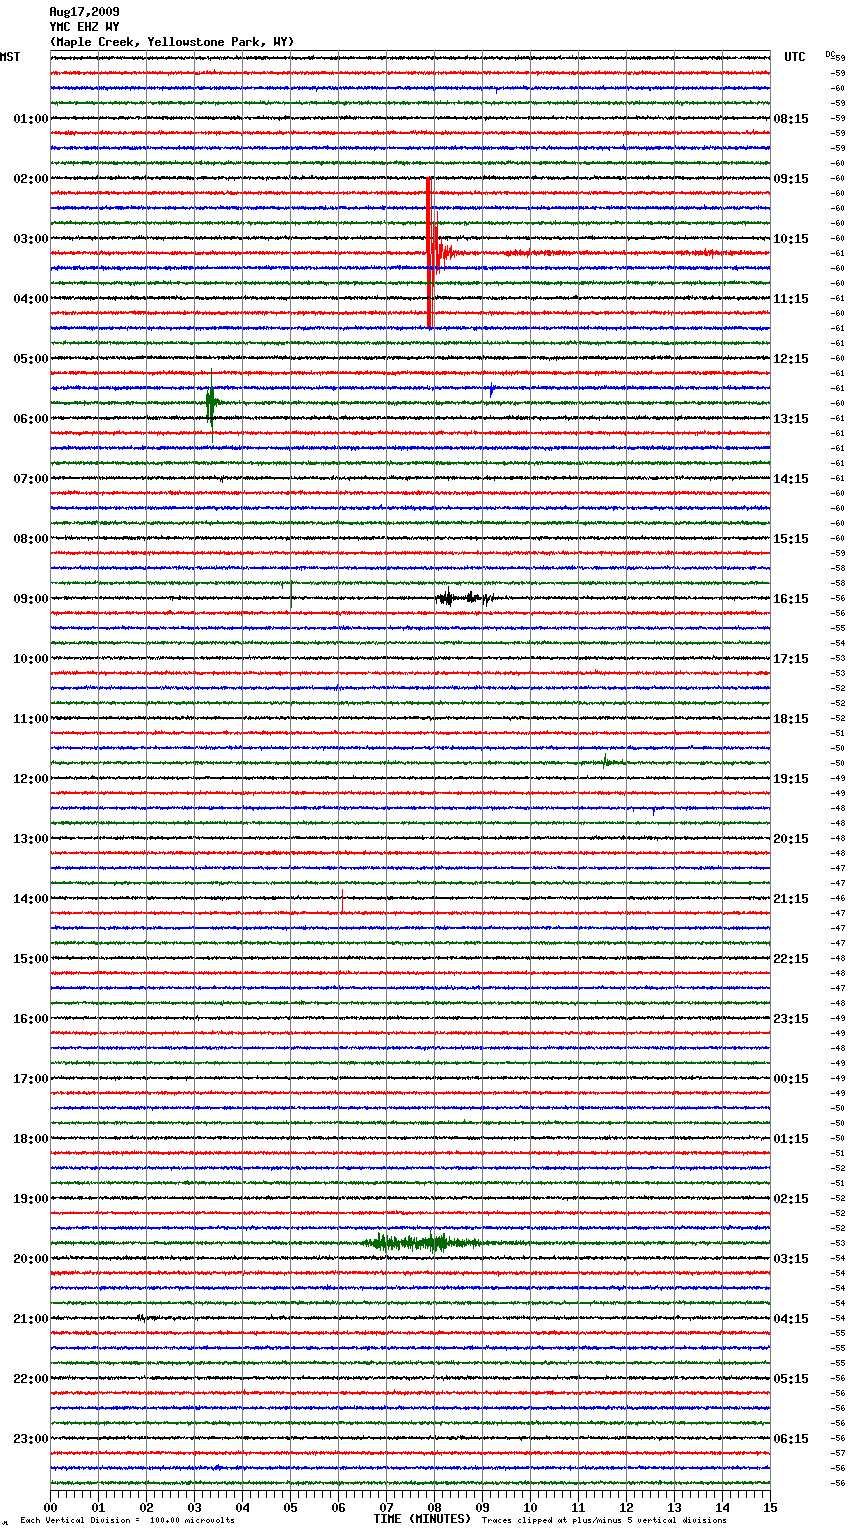
Task: Click the UTC time zone header
Action: (795, 57)
